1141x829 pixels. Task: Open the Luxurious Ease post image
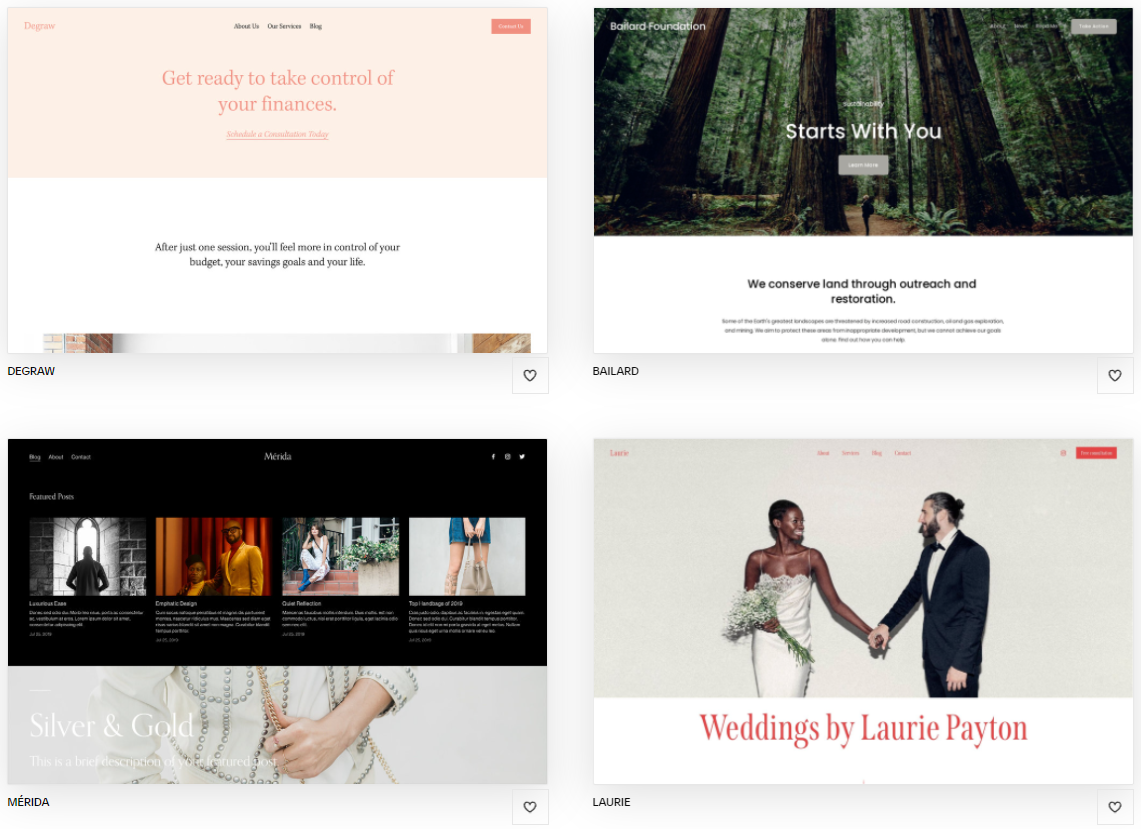[87, 557]
